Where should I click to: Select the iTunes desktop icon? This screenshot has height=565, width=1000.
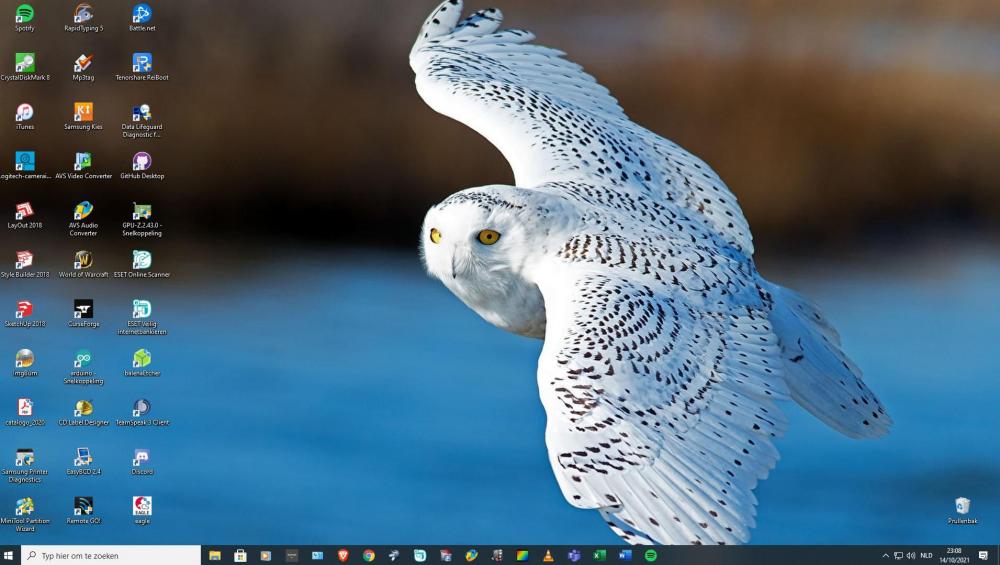(24, 113)
